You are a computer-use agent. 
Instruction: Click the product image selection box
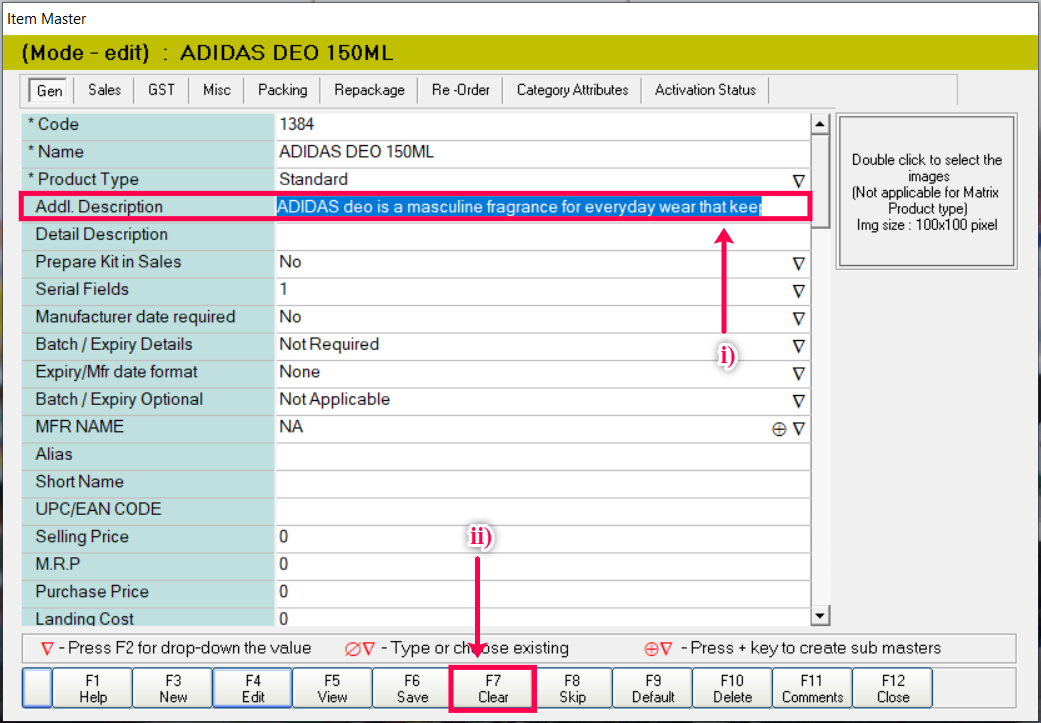[926, 191]
